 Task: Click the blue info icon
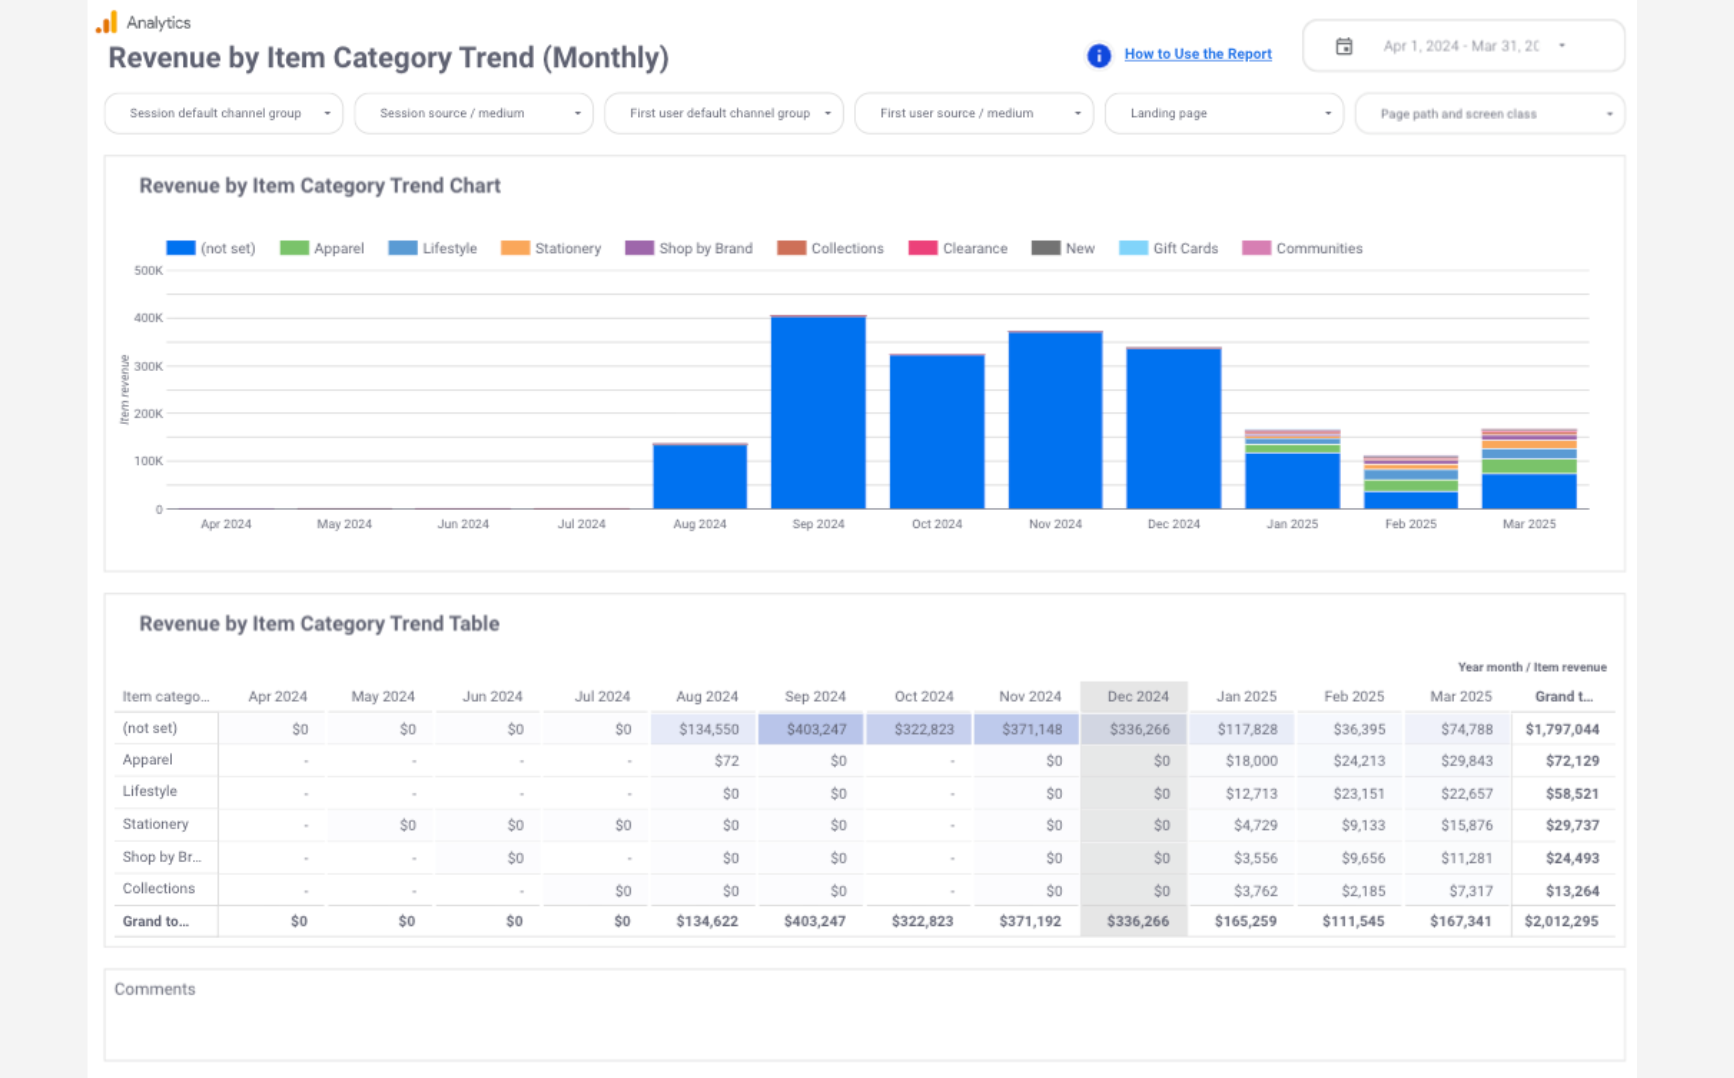tap(1098, 55)
